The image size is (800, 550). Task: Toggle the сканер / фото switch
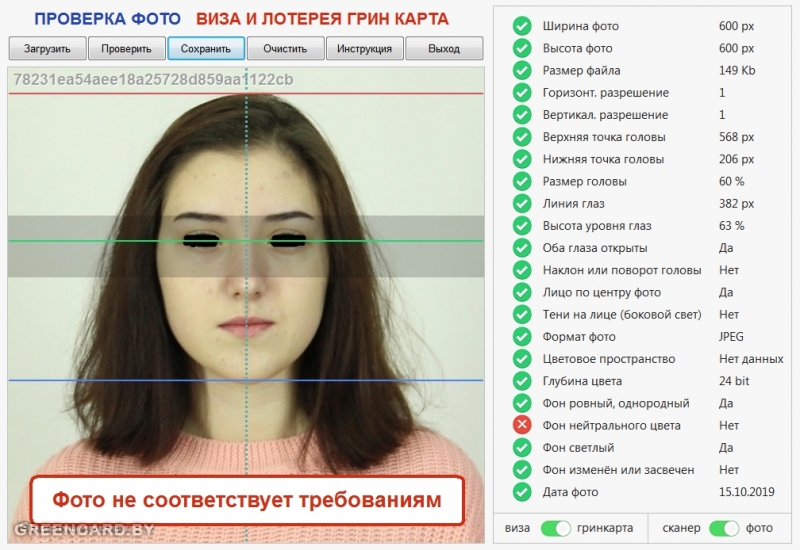(x=723, y=528)
